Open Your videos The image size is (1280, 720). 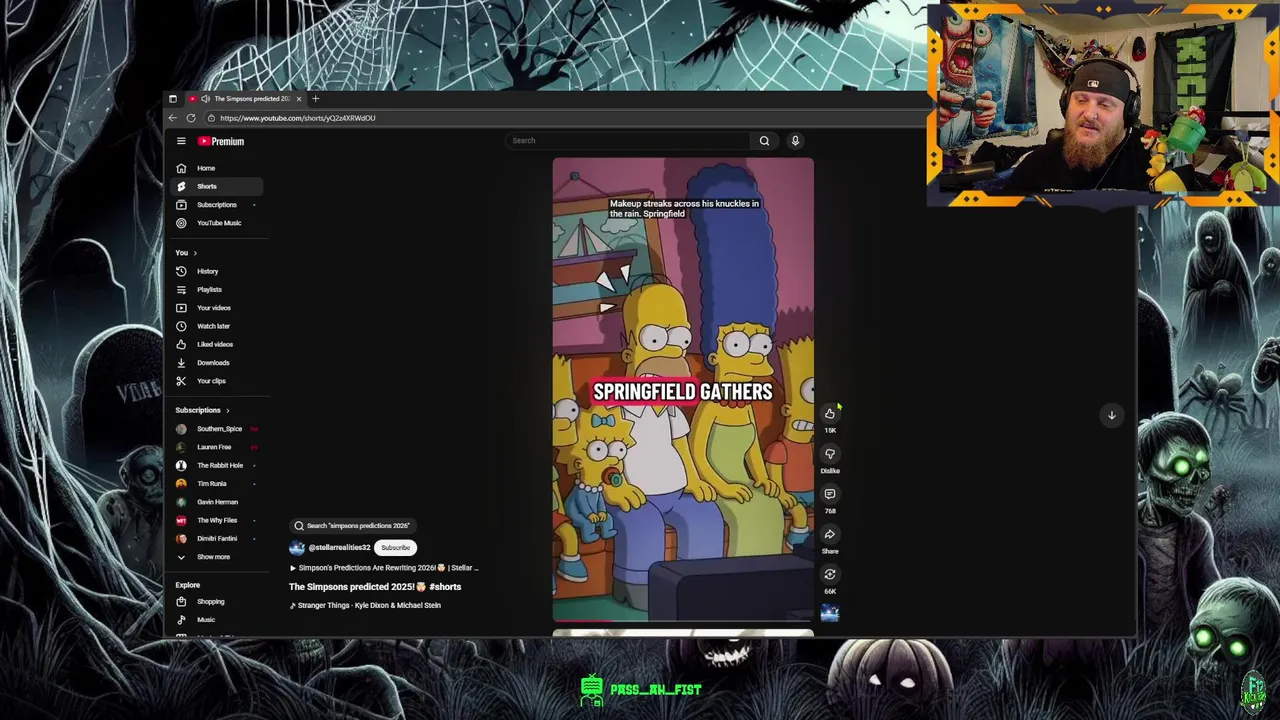215,308
